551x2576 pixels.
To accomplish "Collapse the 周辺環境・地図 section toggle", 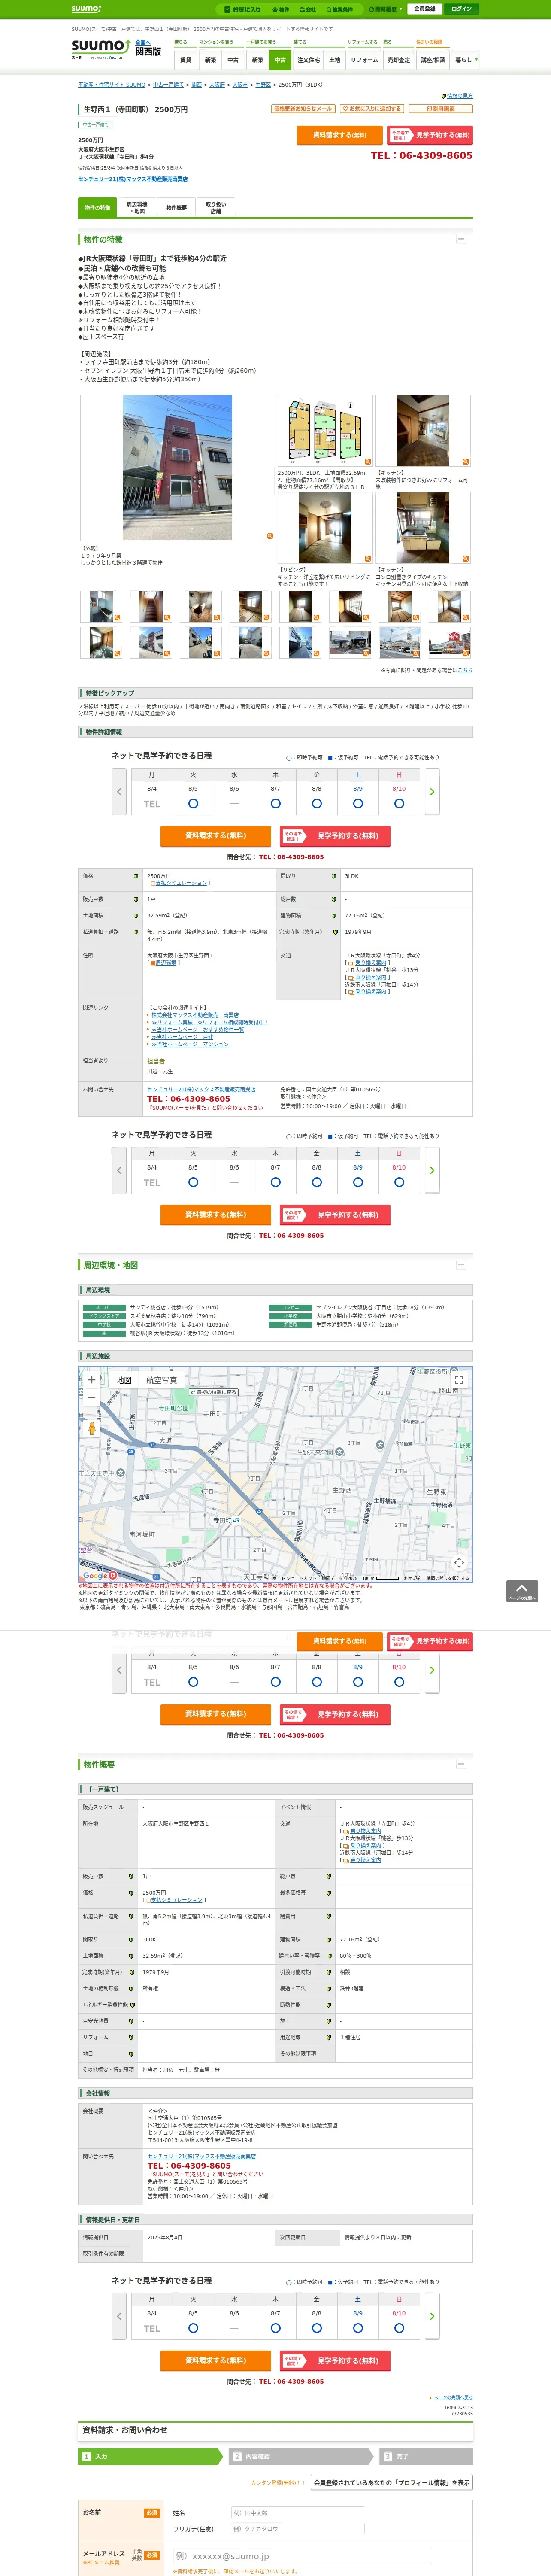I will pyautogui.click(x=461, y=1265).
